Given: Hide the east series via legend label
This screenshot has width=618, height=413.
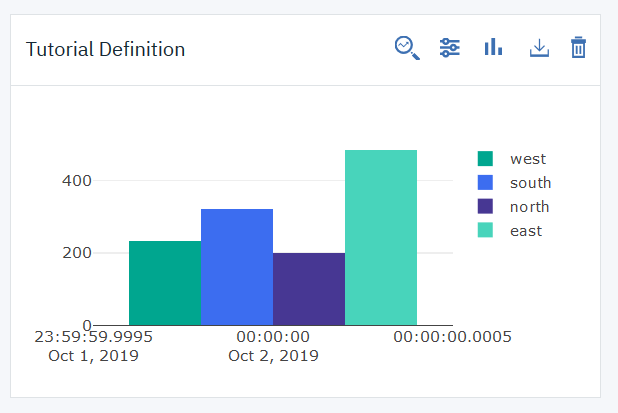Looking at the screenshot, I should 525,231.
